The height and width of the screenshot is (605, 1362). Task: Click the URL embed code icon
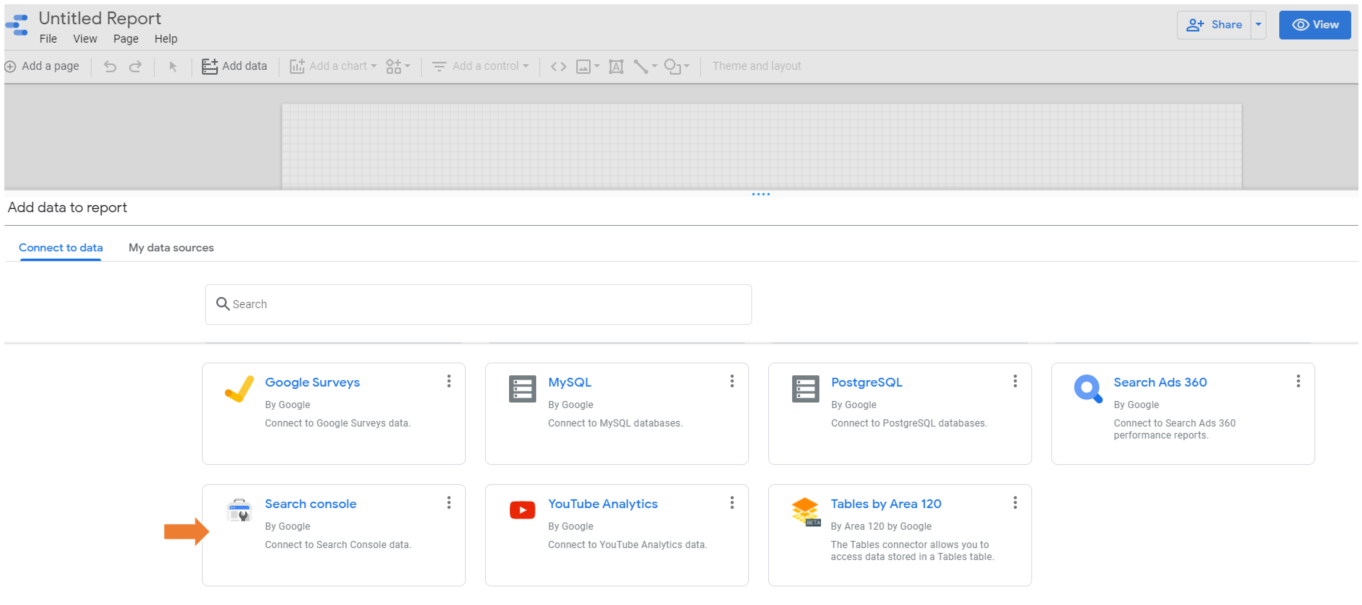tap(558, 67)
